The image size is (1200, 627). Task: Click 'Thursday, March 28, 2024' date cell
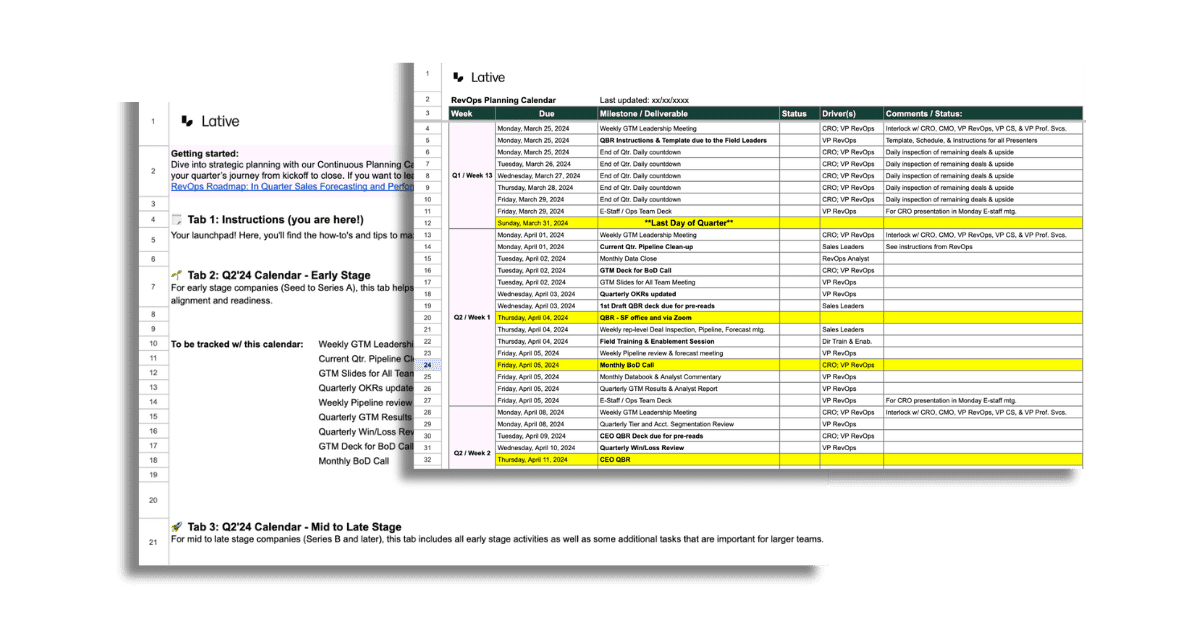[x=545, y=188]
